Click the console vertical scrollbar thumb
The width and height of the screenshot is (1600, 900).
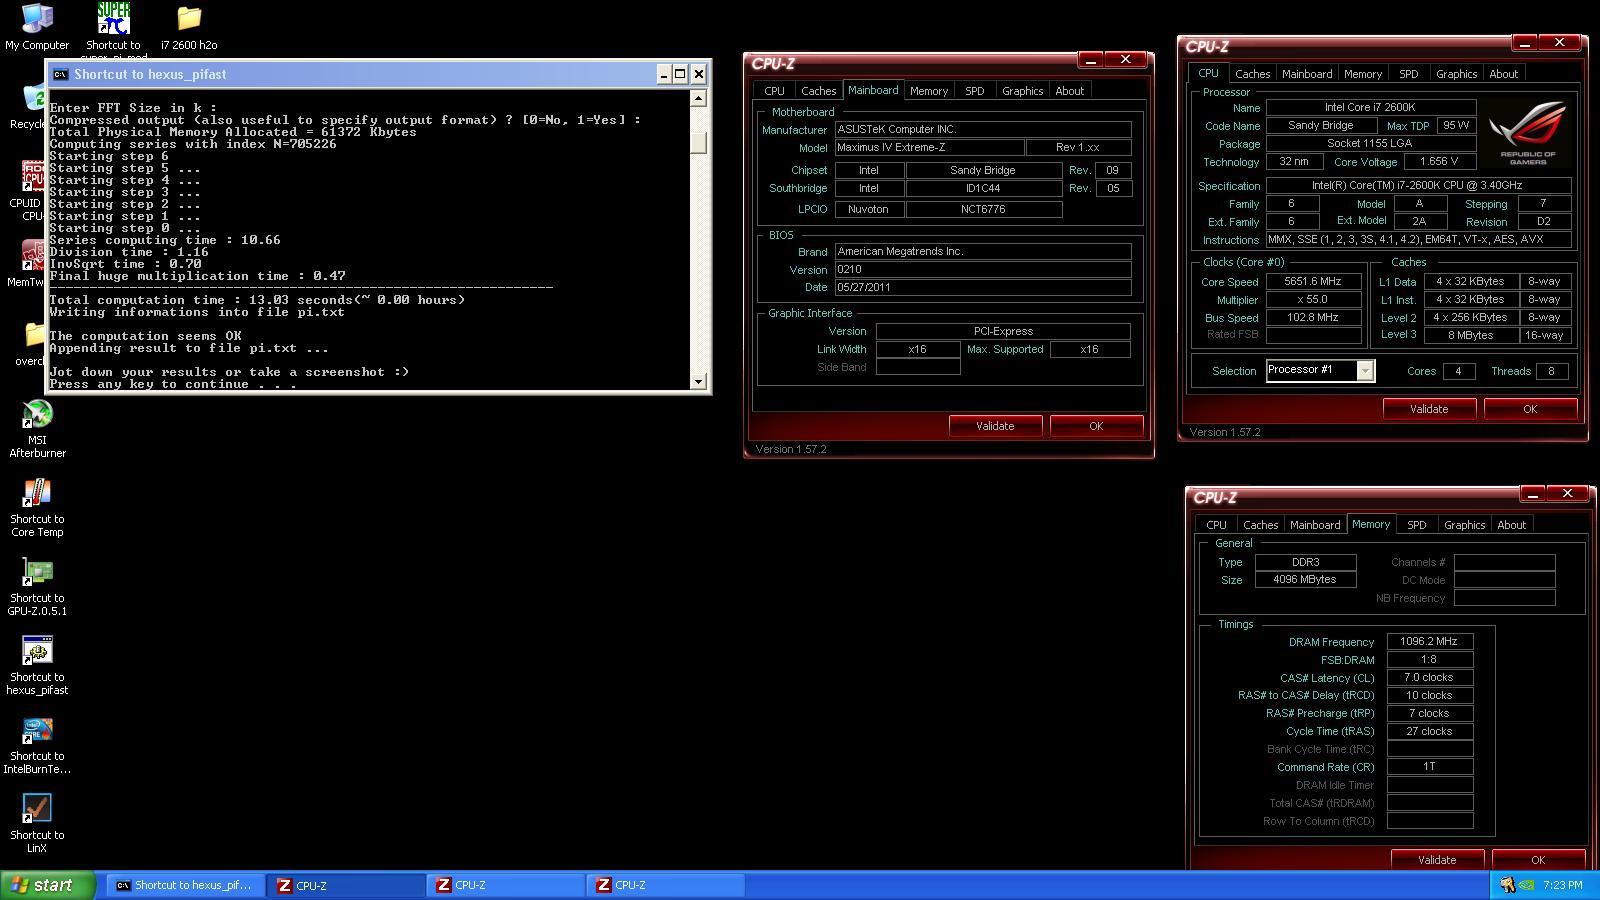(x=699, y=142)
